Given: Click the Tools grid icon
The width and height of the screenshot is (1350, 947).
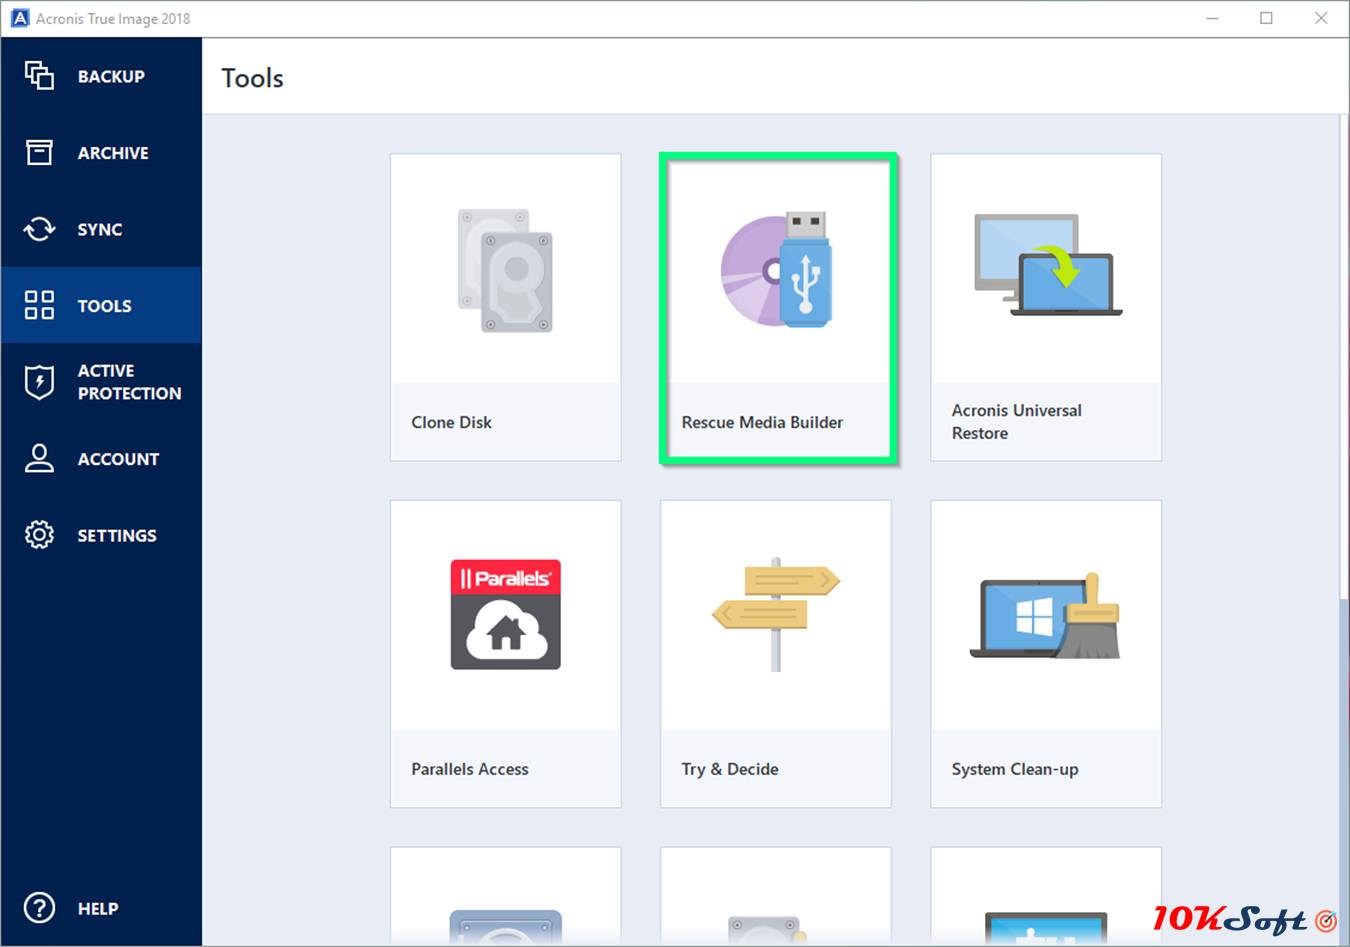Looking at the screenshot, I should (x=39, y=305).
